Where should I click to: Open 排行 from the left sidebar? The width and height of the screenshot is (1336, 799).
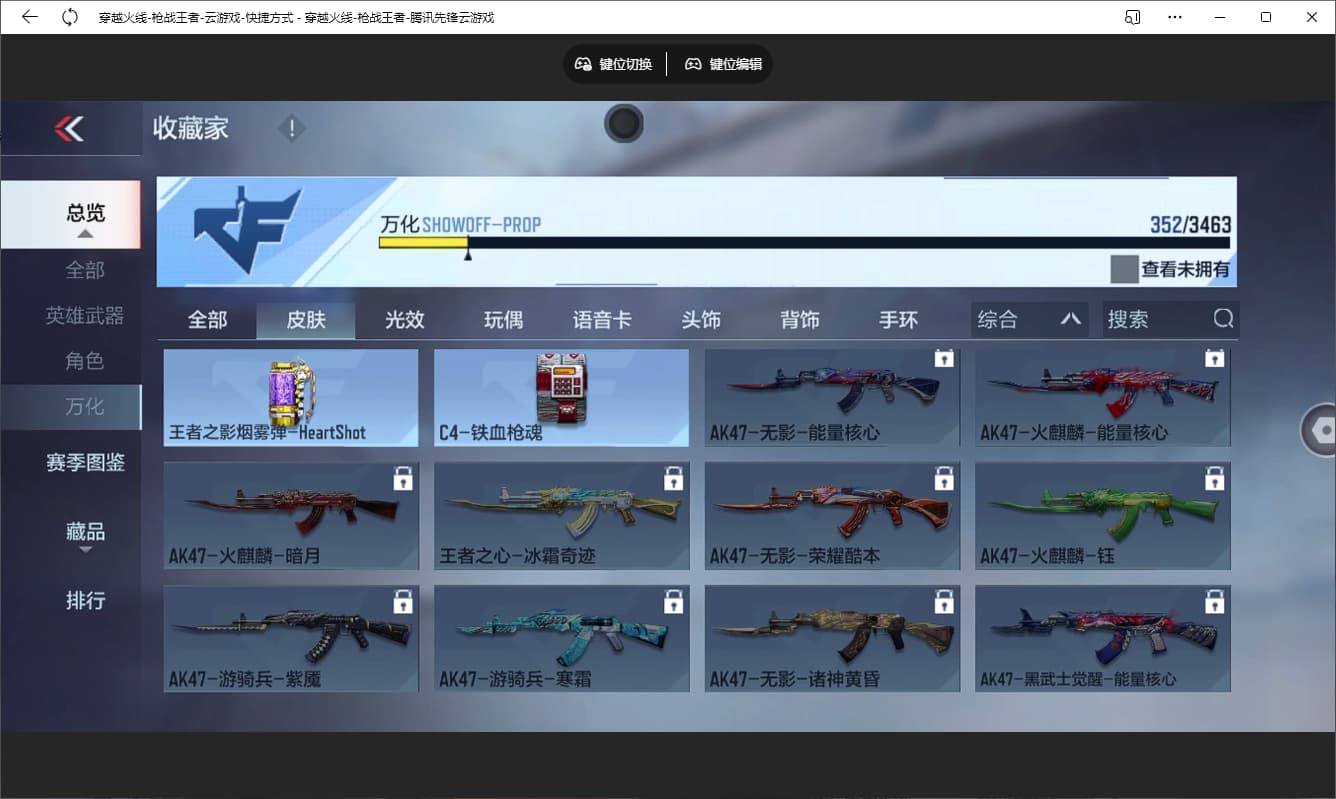[86, 600]
